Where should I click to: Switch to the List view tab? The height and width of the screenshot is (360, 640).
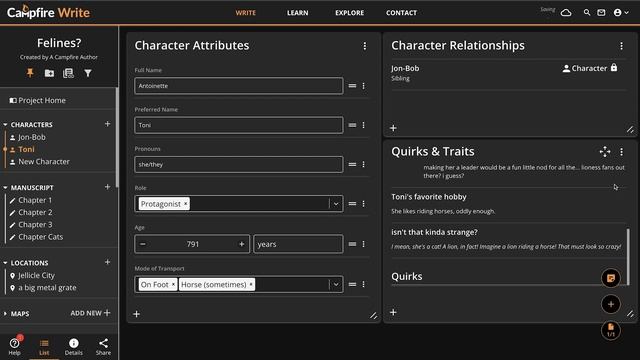44,347
